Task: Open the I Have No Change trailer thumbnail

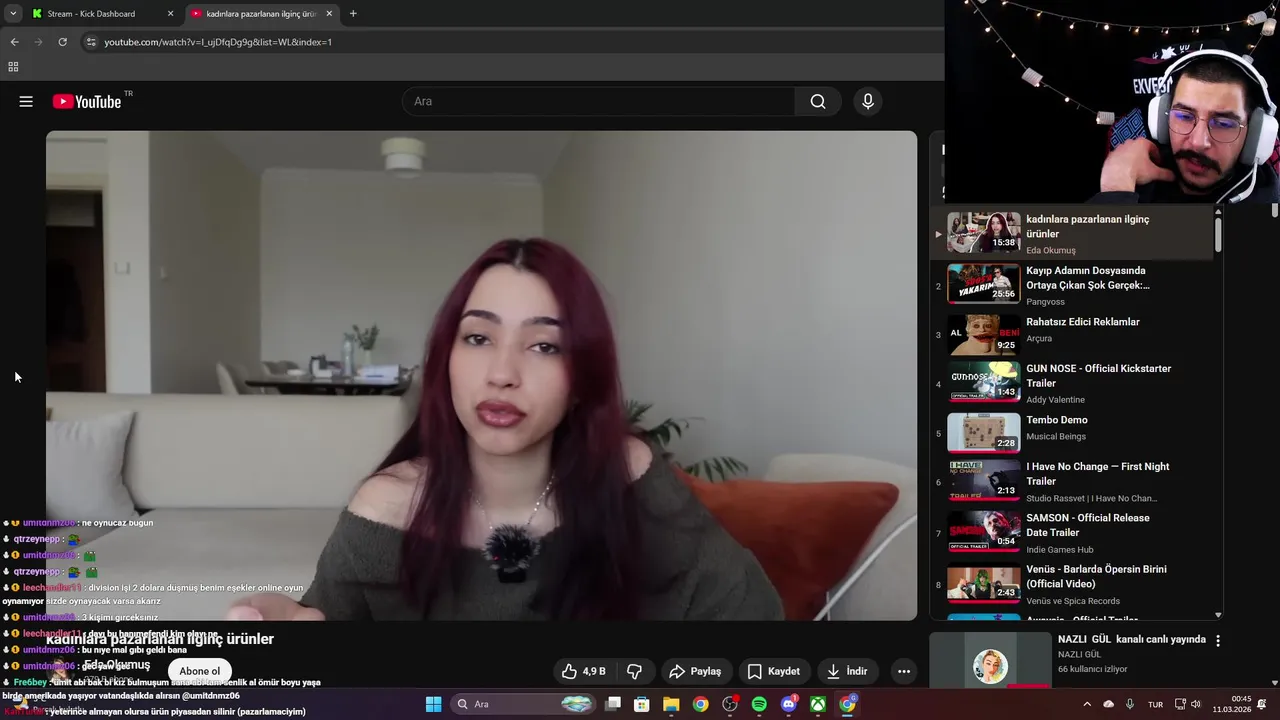Action: [x=984, y=478]
